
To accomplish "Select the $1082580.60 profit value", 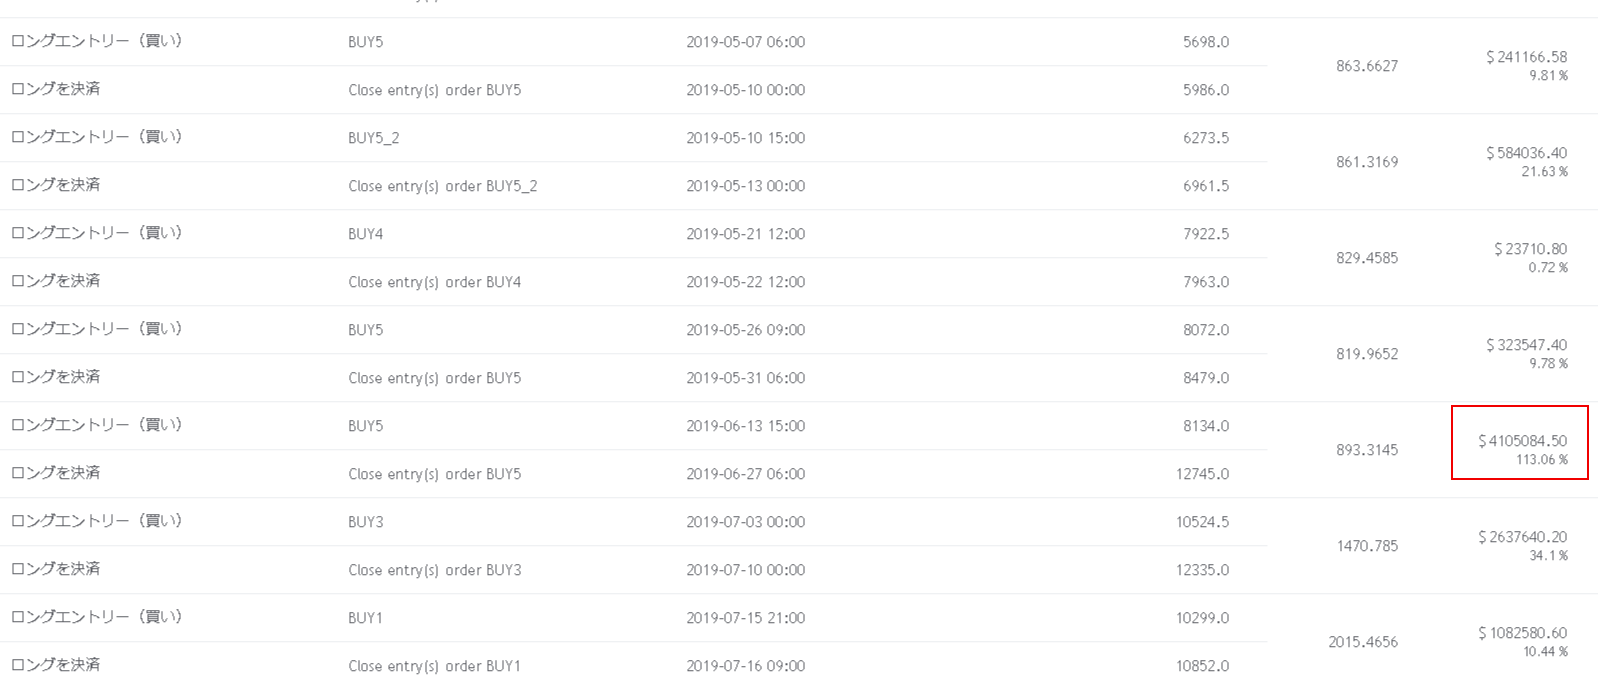I will (1522, 633).
